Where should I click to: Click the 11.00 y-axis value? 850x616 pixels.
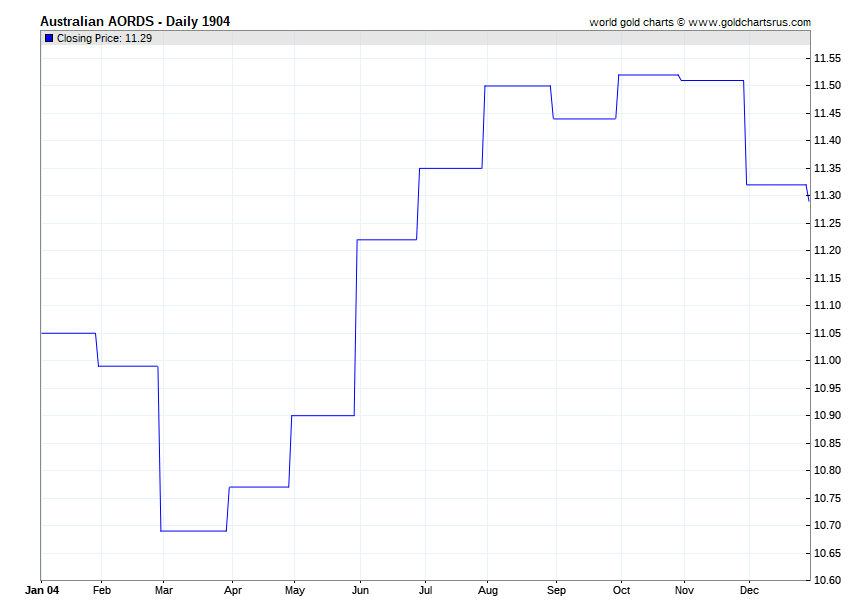tap(827, 360)
